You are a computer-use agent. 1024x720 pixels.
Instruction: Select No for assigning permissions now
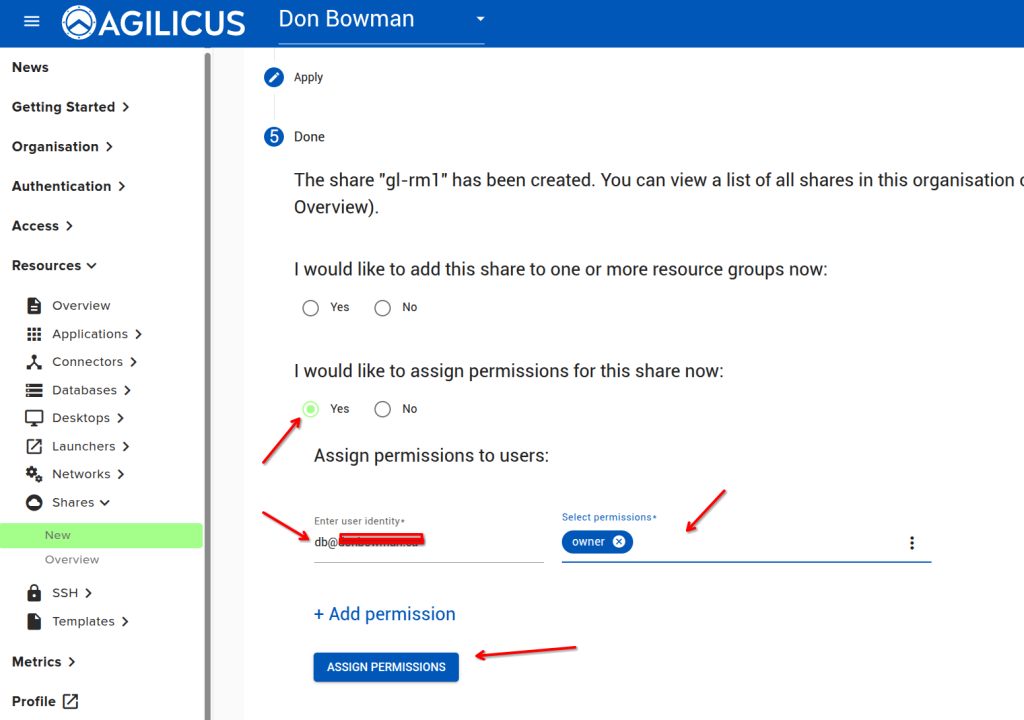point(382,409)
